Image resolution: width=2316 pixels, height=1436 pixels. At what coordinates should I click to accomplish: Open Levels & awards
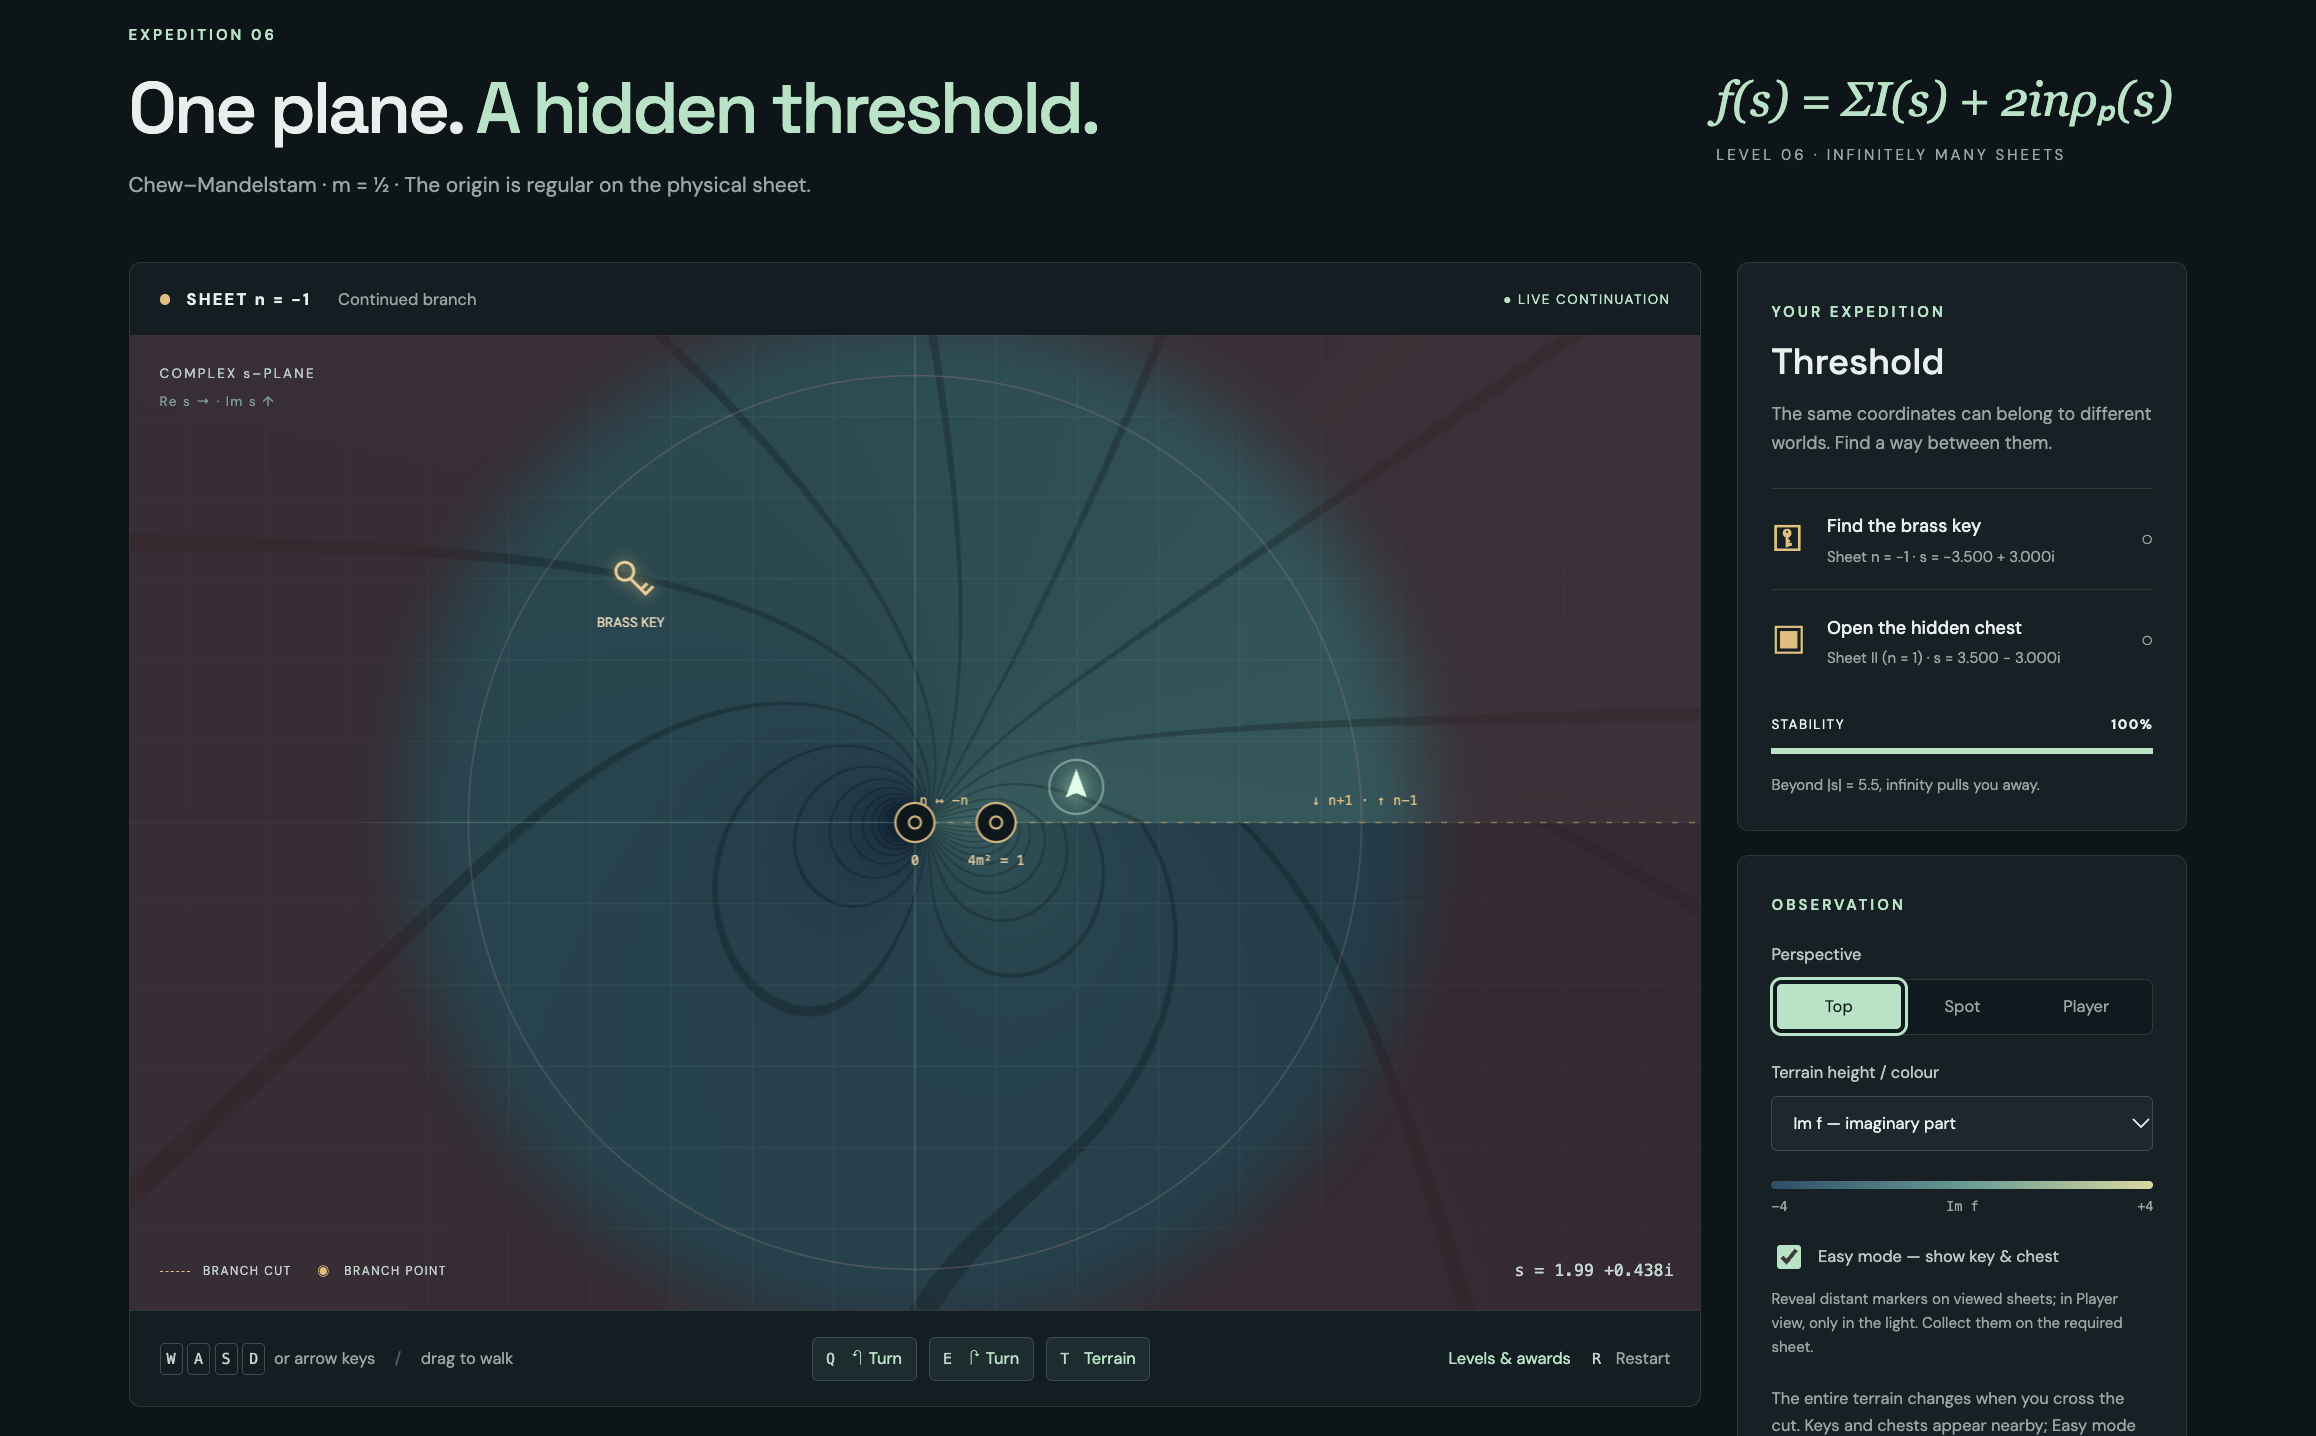pyautogui.click(x=1509, y=1359)
